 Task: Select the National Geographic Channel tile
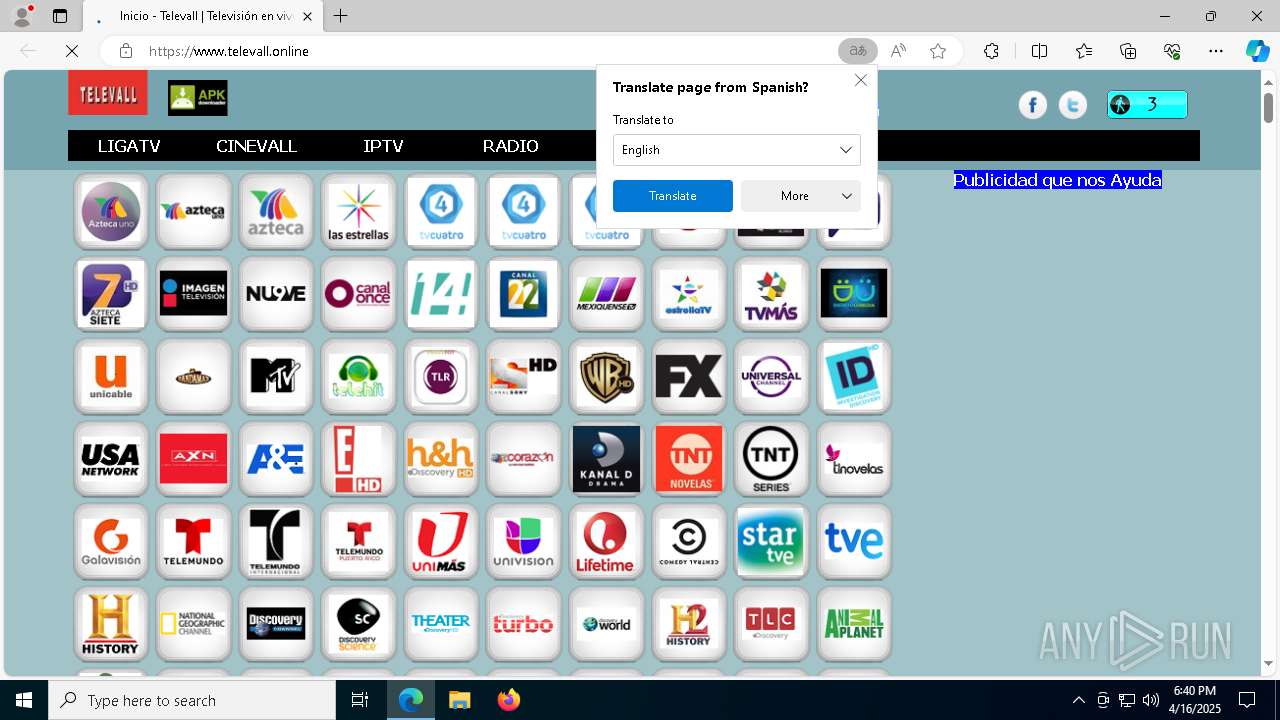tap(193, 624)
